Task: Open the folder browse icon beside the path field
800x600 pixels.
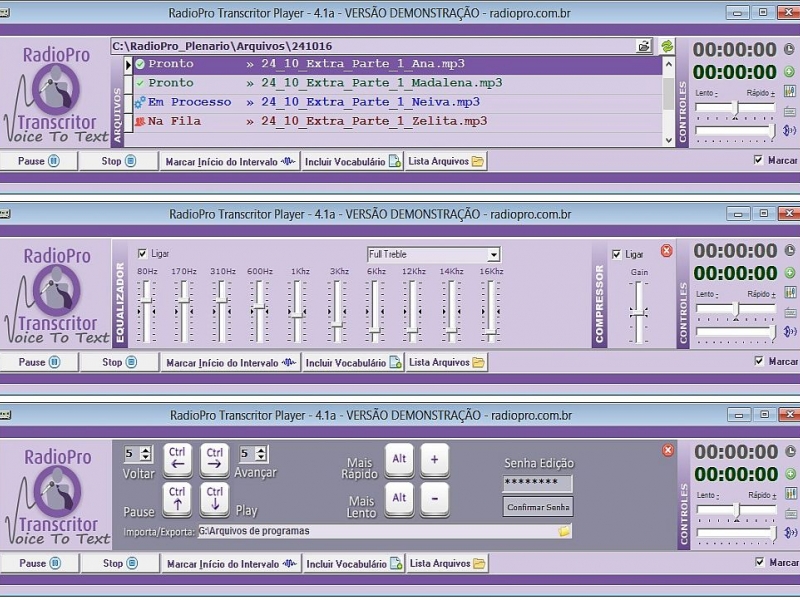Action: (x=644, y=46)
